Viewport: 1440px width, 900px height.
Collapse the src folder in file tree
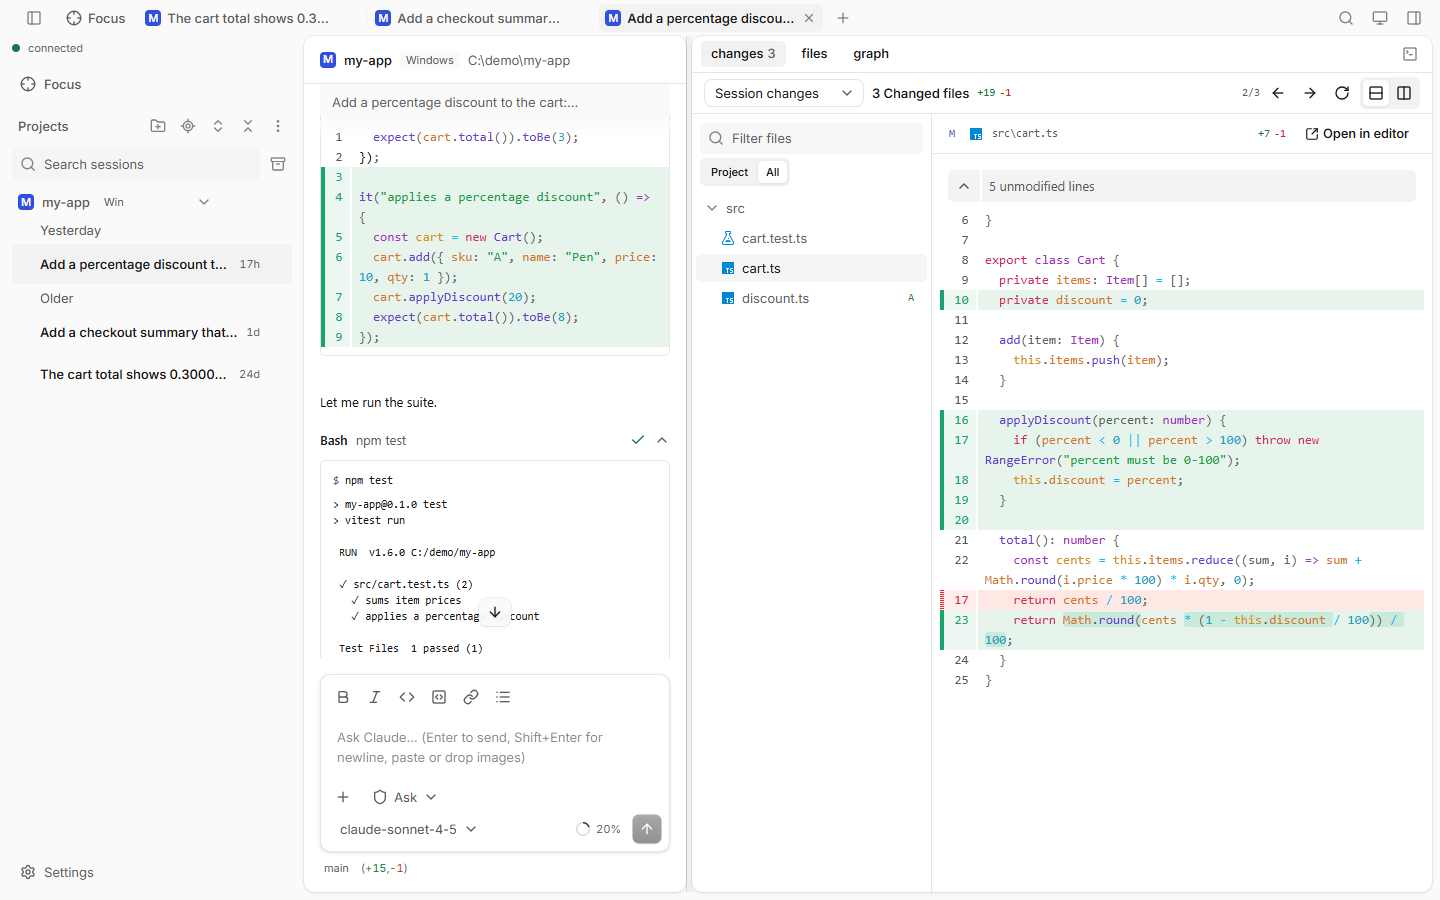[712, 208]
